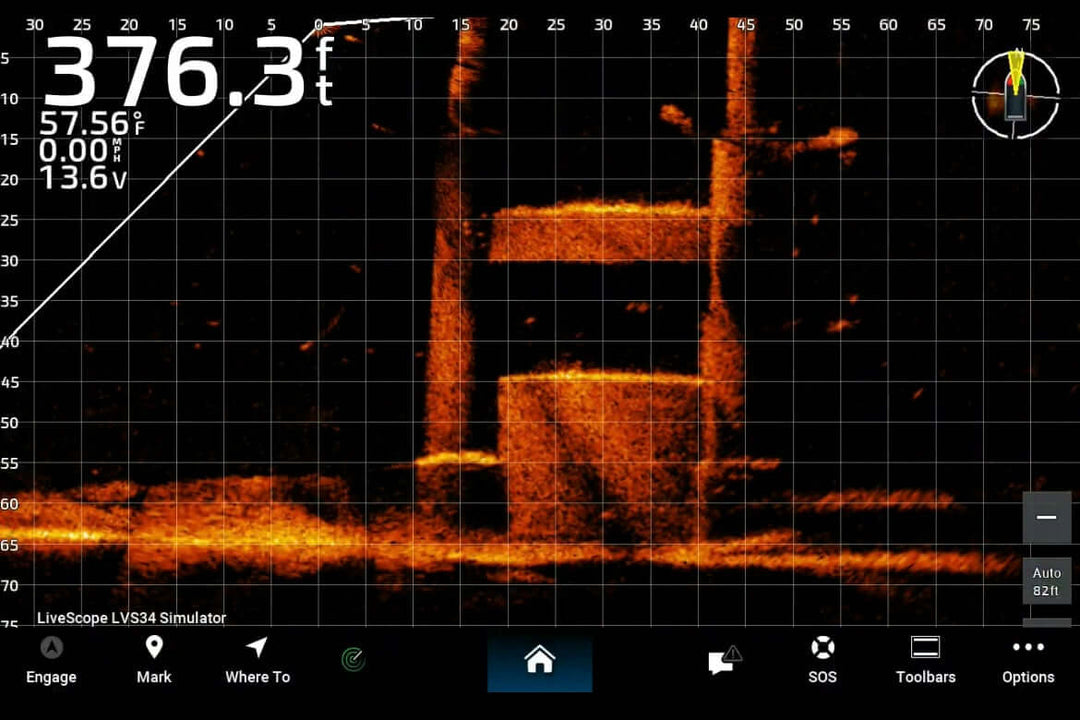Toggle the Auto 82ft range mode
Image resolution: width=1080 pixels, height=720 pixels.
tap(1046, 582)
